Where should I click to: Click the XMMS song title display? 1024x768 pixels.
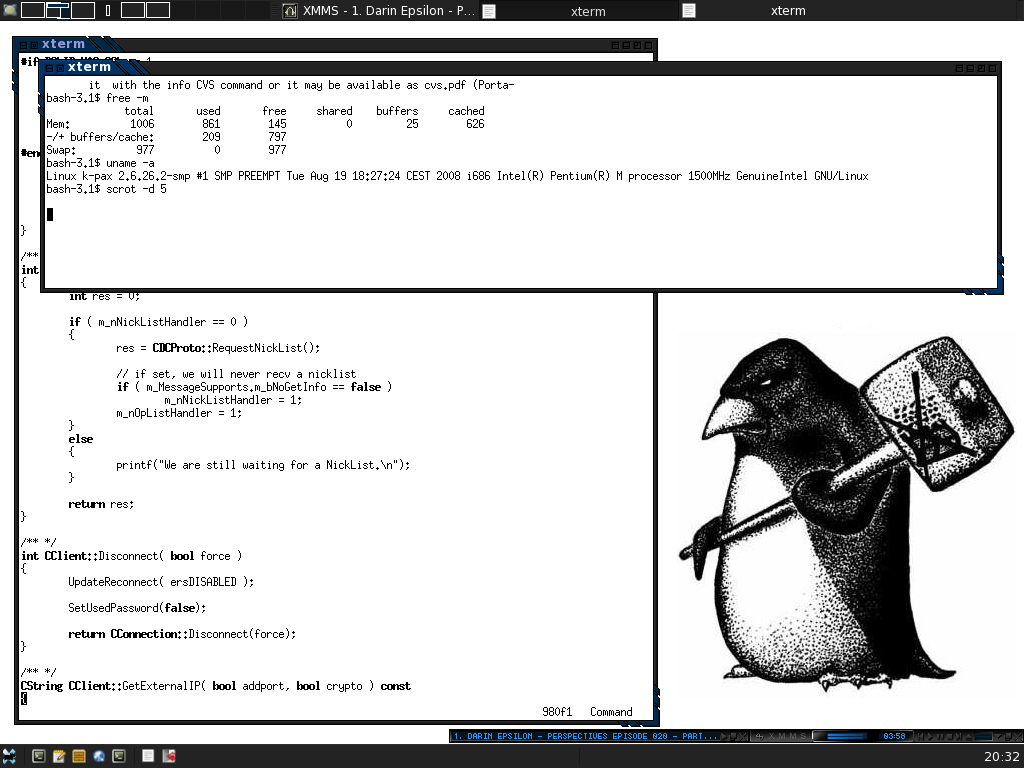tap(584, 736)
